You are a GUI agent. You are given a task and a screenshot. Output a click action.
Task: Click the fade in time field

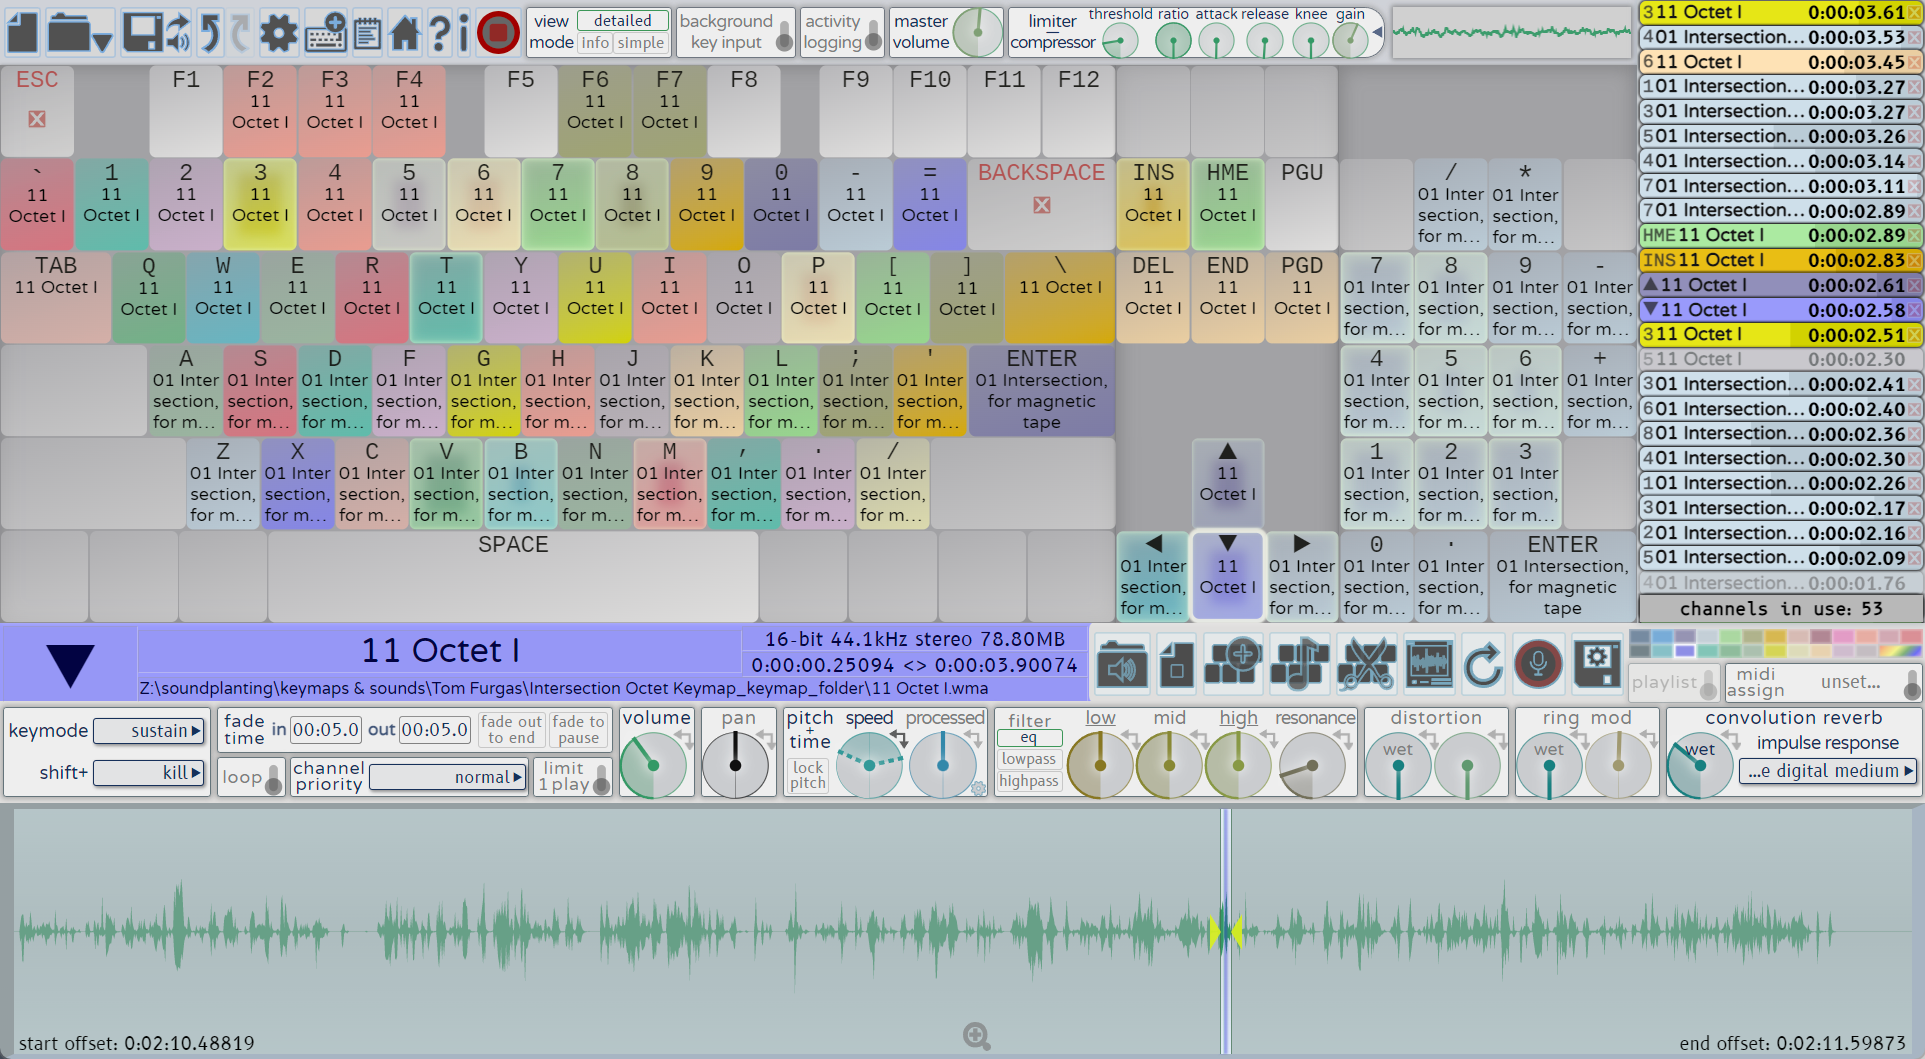pyautogui.click(x=325, y=730)
